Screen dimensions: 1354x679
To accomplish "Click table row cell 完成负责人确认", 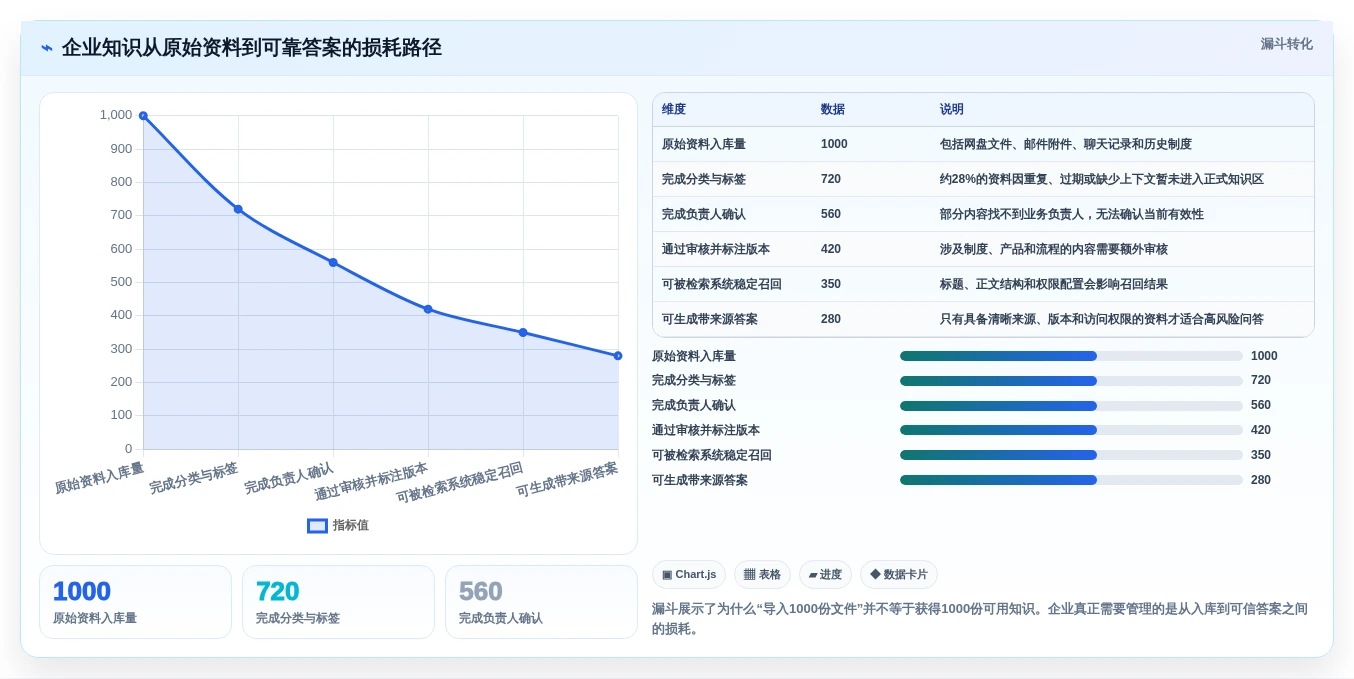I will pyautogui.click(x=704, y=214).
